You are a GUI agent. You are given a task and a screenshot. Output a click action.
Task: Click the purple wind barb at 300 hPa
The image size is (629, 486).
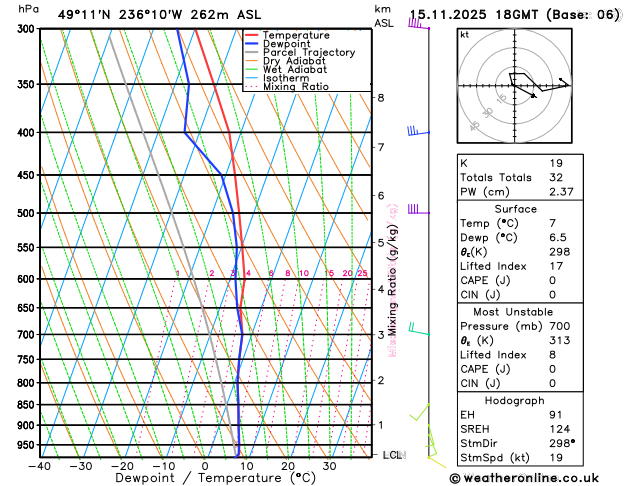click(419, 24)
